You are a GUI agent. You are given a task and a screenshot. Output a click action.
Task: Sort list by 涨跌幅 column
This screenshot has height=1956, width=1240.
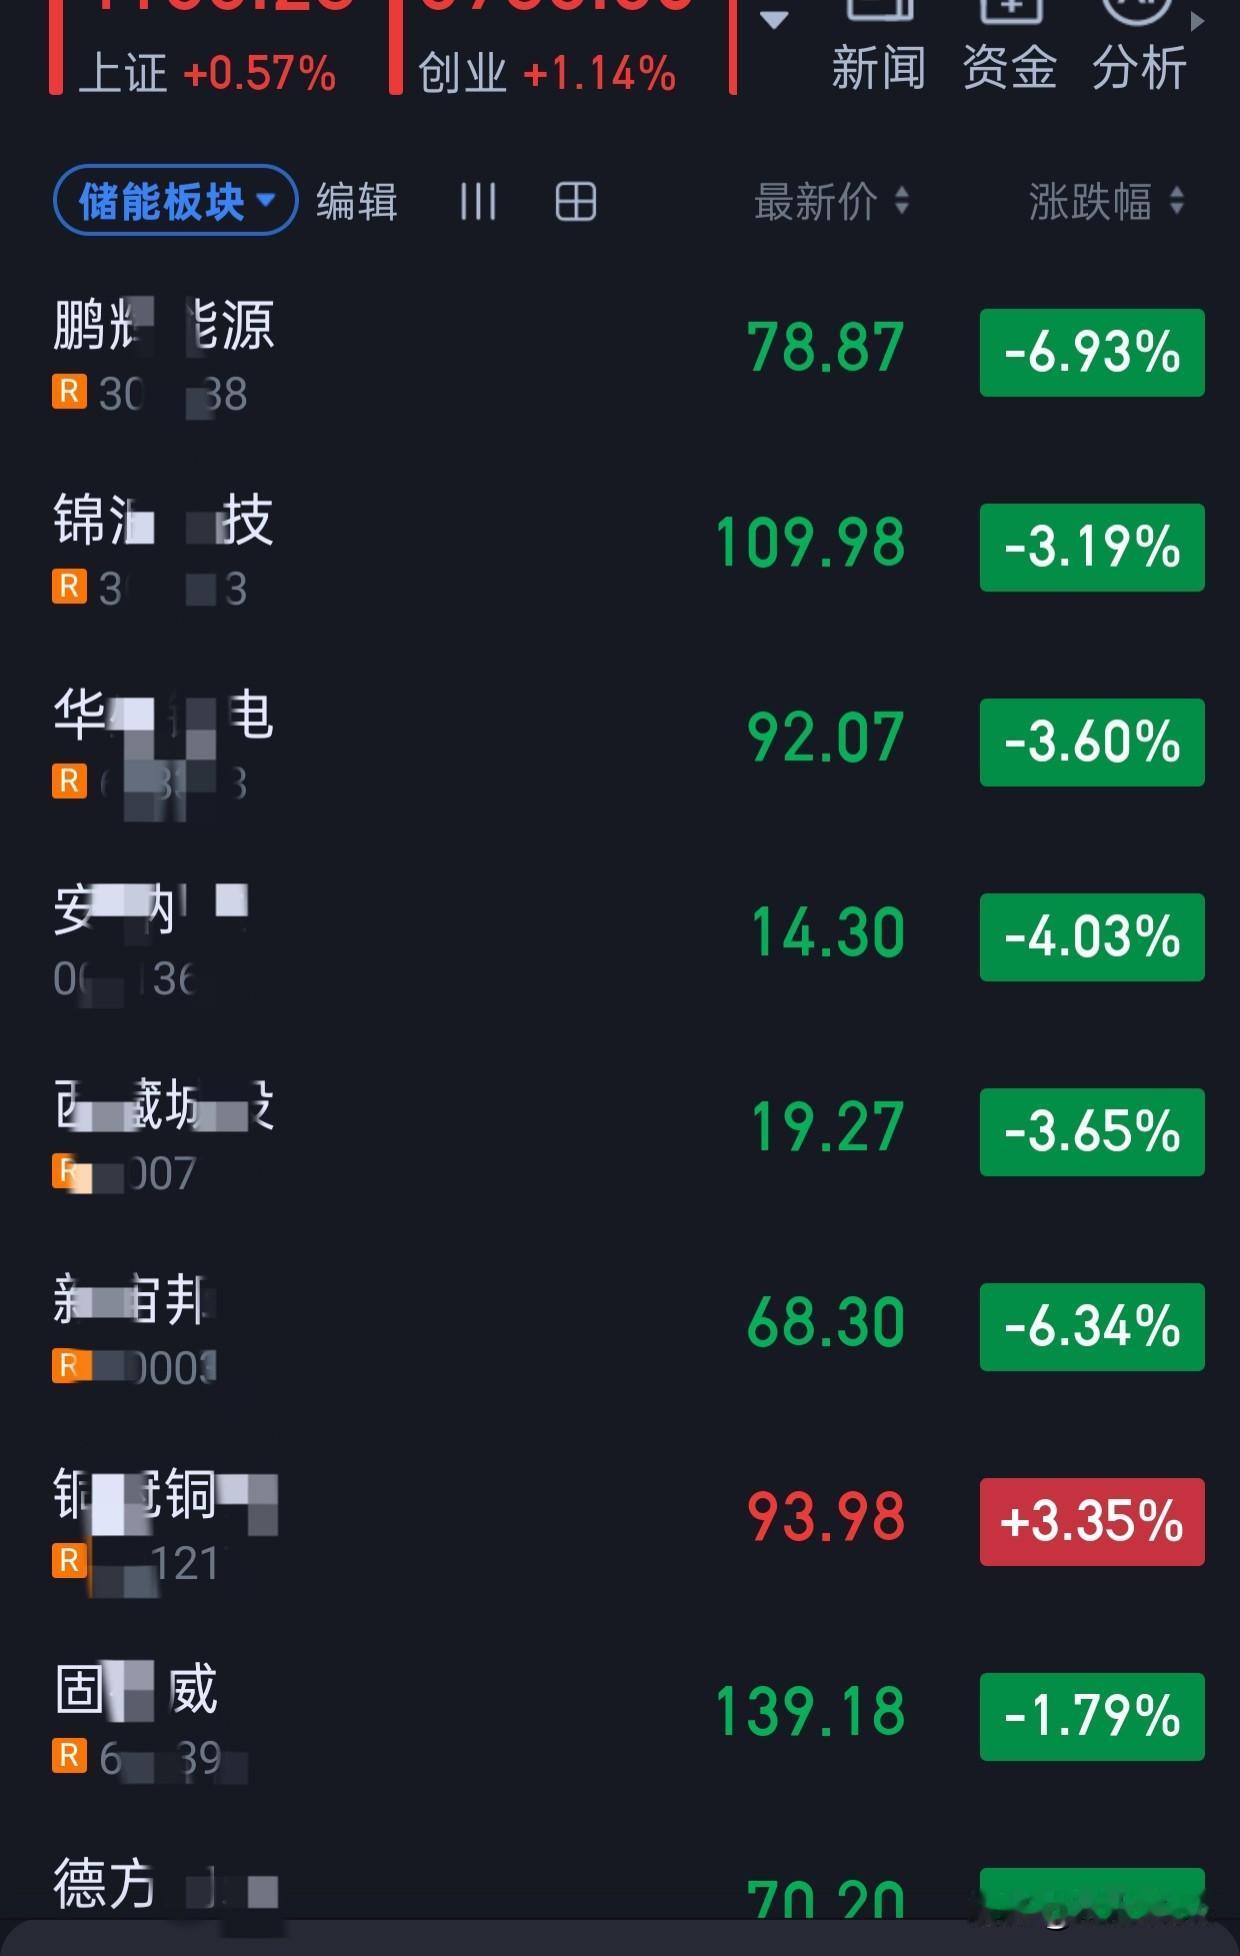(1106, 202)
